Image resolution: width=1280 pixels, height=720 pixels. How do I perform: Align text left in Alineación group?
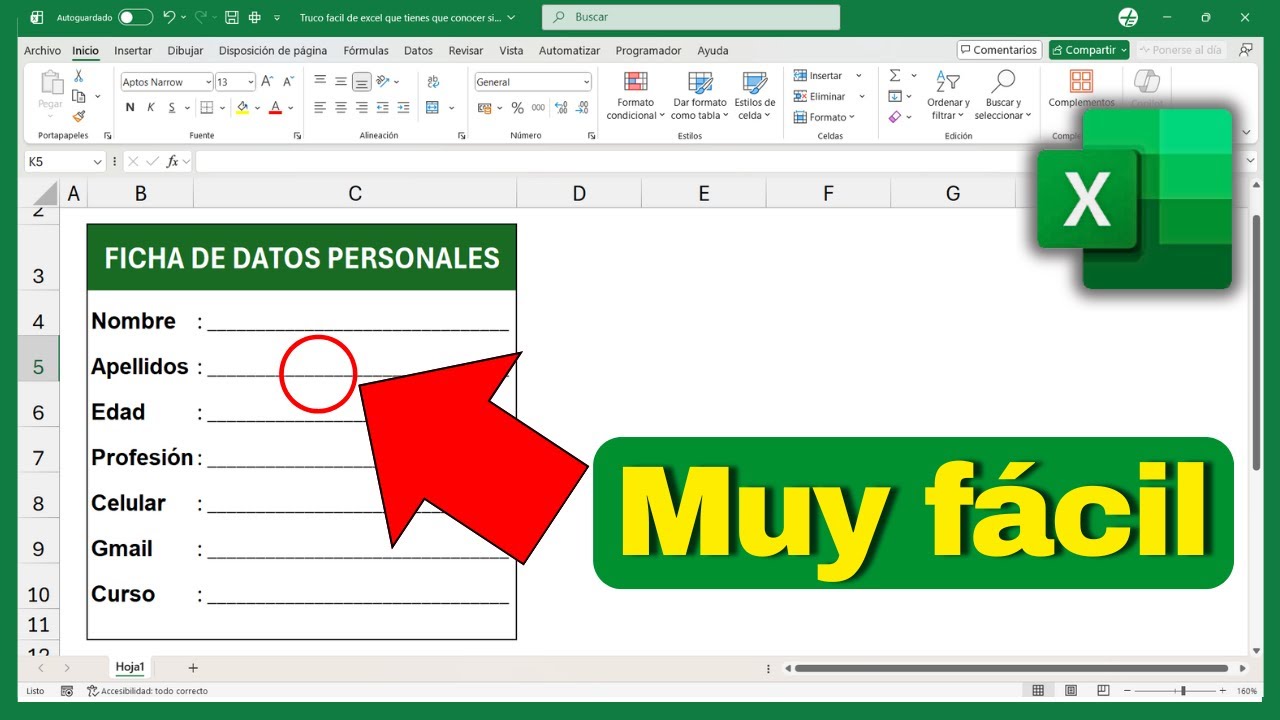320,107
